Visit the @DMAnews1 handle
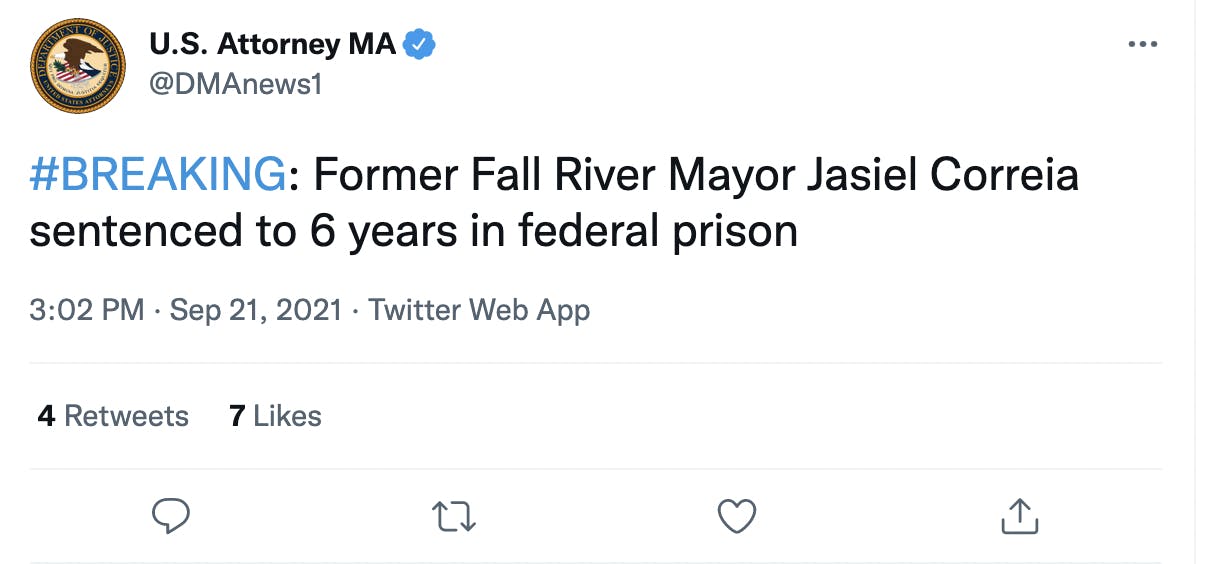Screen dimensions: 1214x564 point(235,84)
